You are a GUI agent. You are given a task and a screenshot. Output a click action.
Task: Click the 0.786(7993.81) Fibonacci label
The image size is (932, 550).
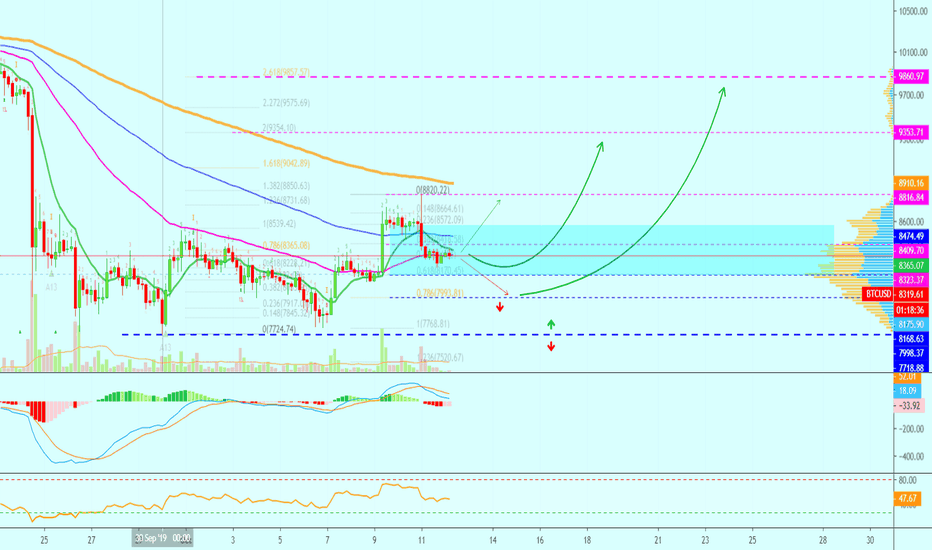[x=440, y=293]
